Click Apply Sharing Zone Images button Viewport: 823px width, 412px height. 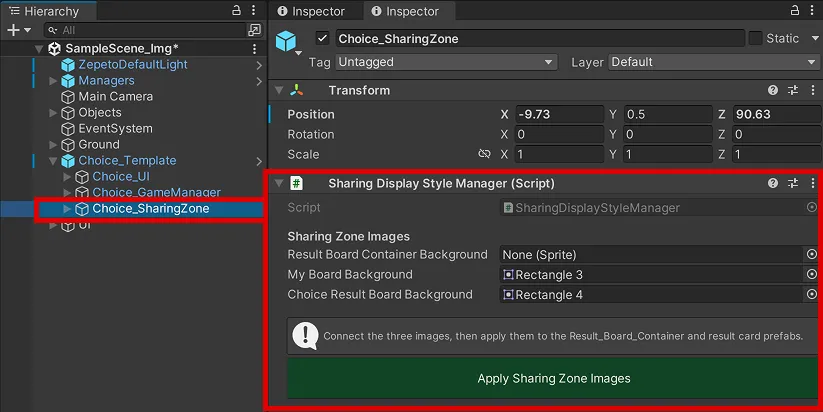[553, 378]
